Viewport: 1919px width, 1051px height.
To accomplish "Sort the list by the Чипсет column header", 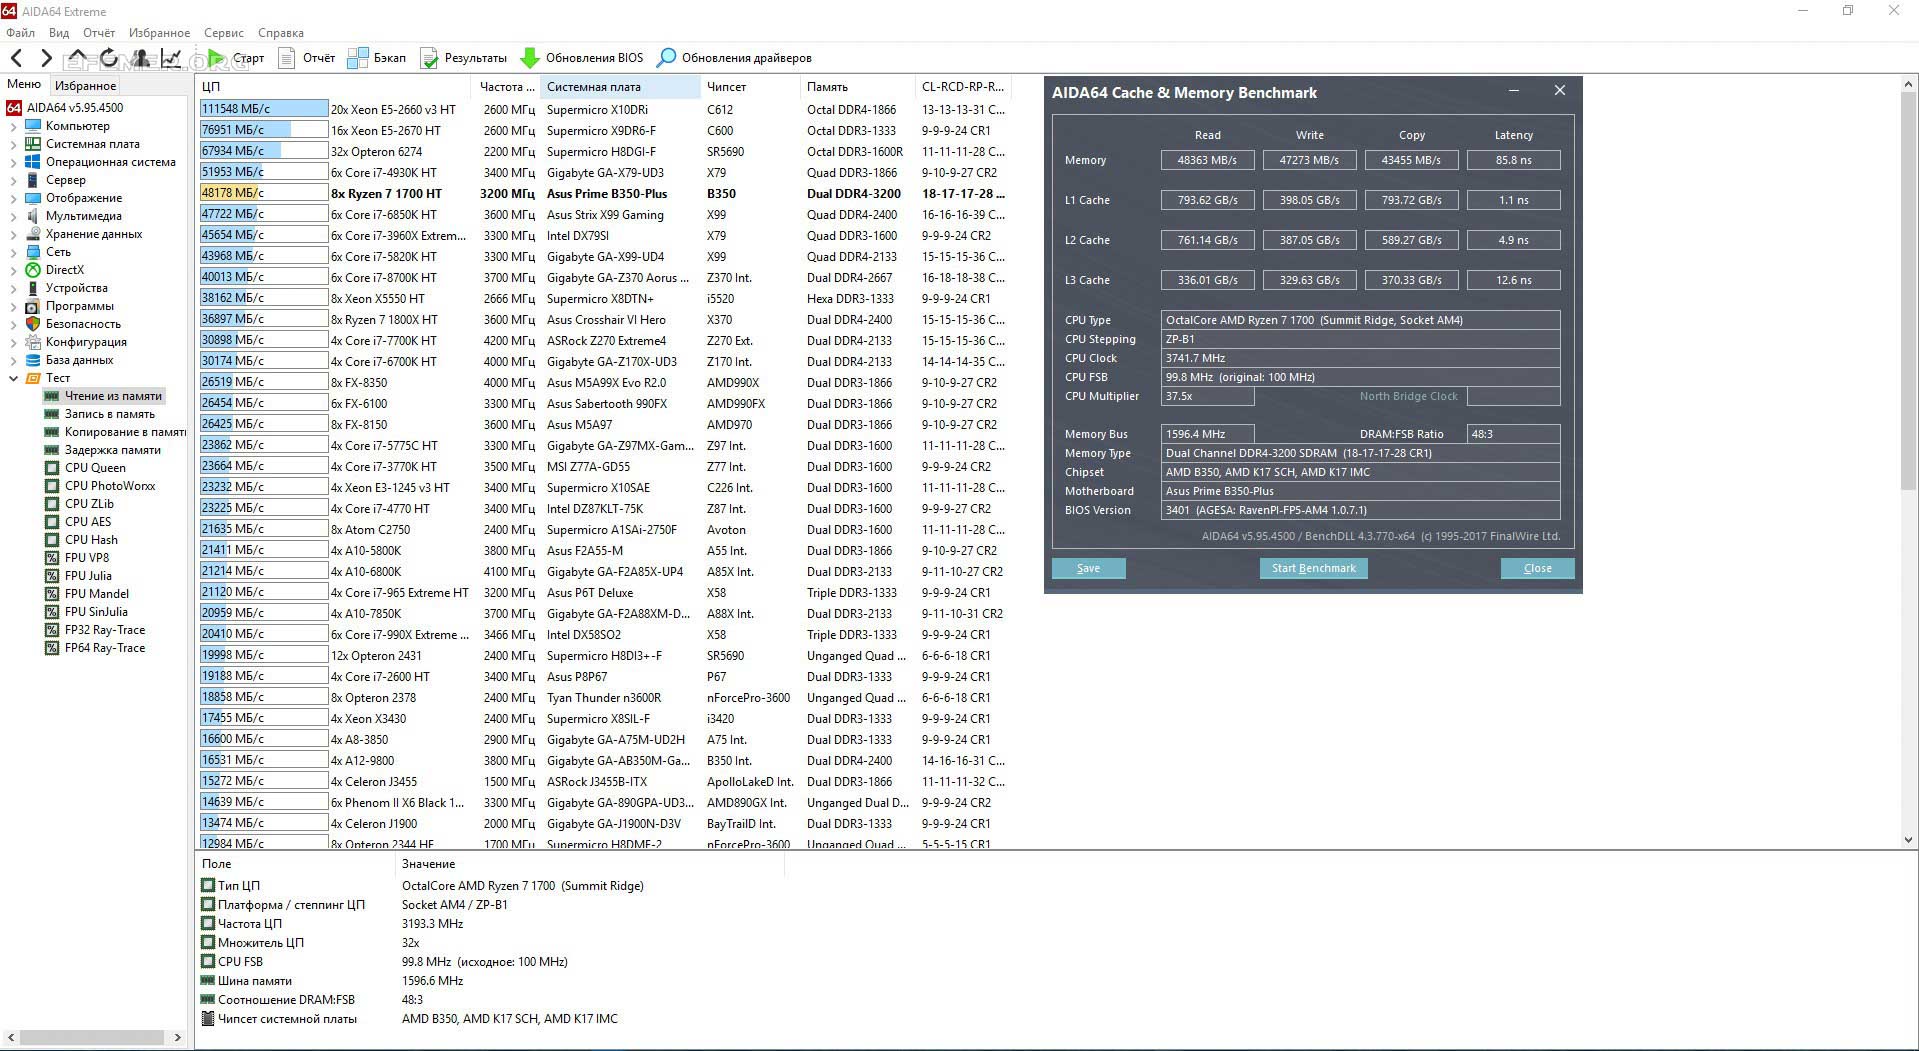I will pyautogui.click(x=749, y=87).
